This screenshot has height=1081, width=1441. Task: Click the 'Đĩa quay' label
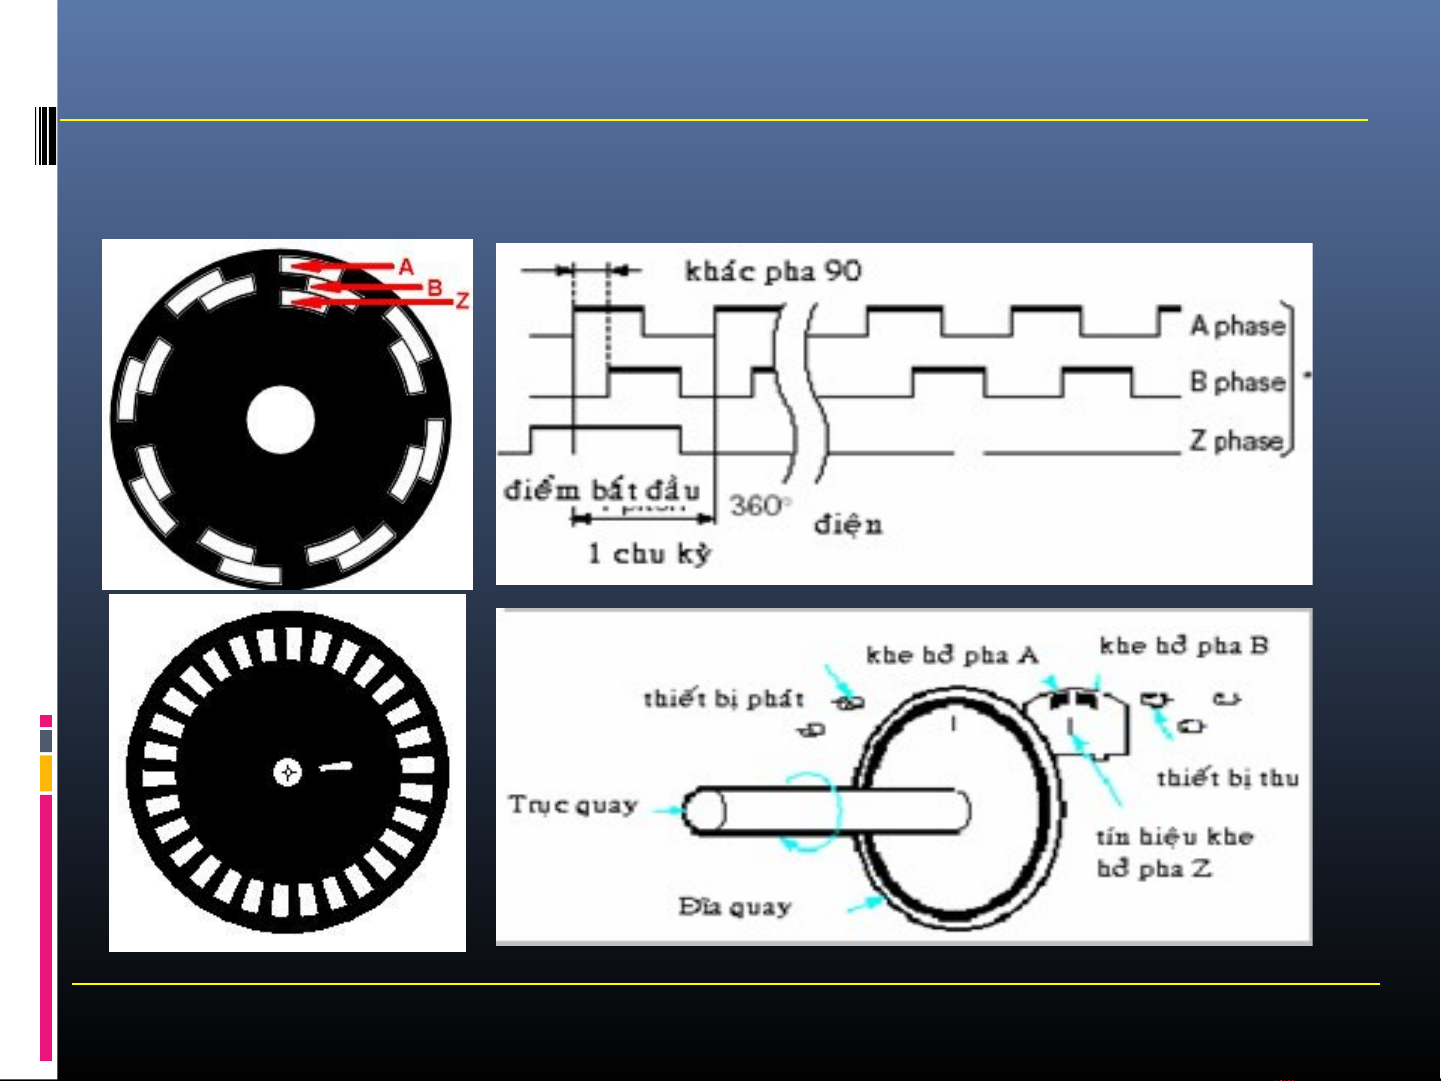coord(734,907)
